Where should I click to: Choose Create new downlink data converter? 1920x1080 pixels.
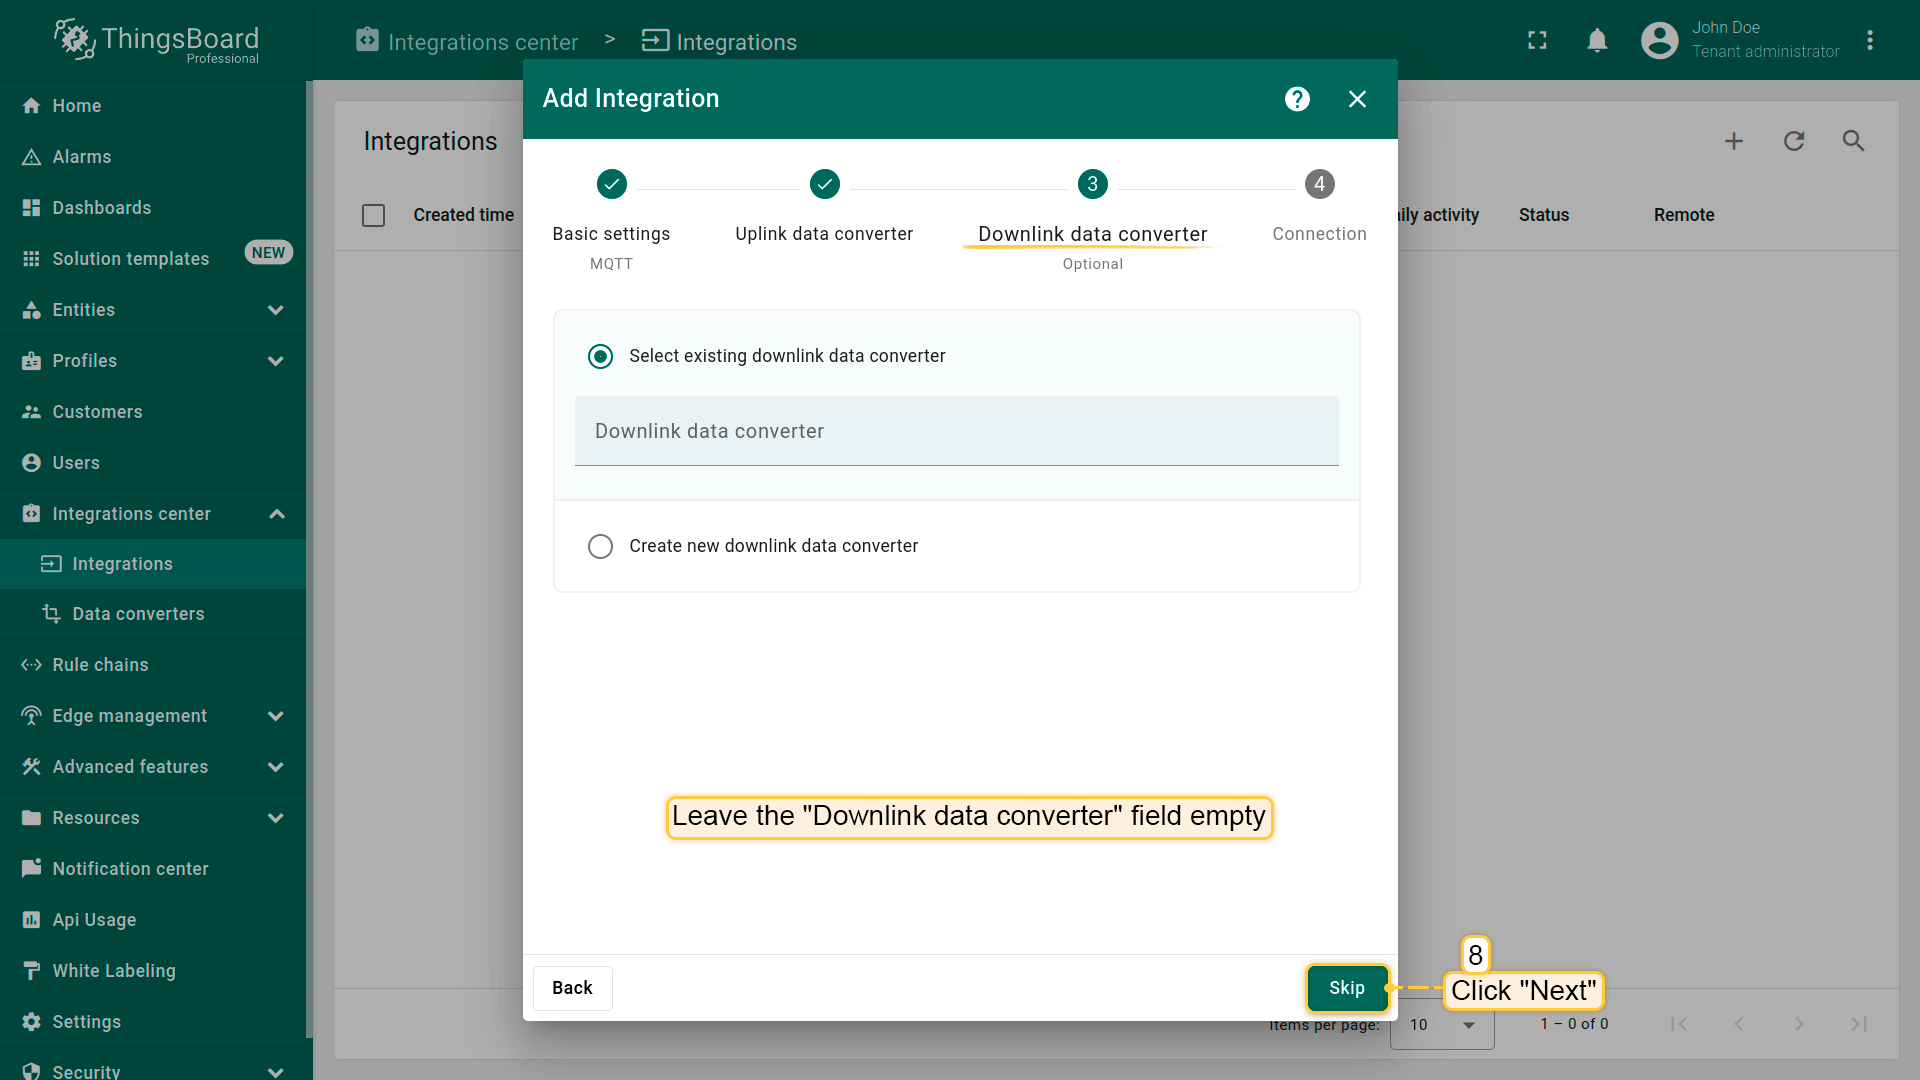(600, 546)
